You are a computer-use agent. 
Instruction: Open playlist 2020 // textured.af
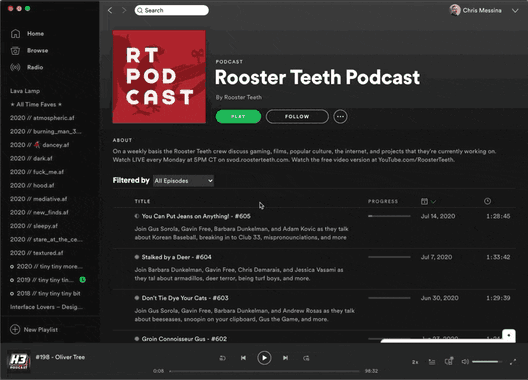pyautogui.click(x=36, y=253)
